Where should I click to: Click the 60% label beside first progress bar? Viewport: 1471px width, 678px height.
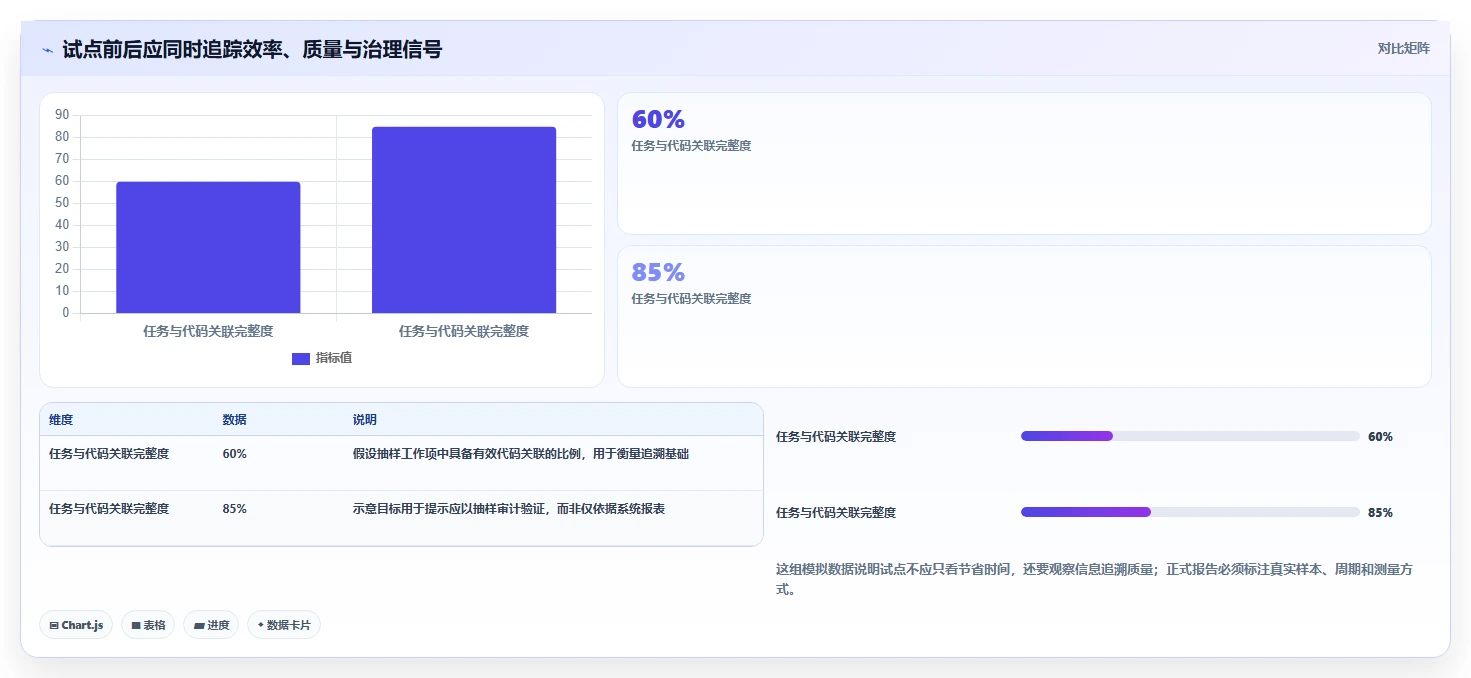pos(1380,437)
